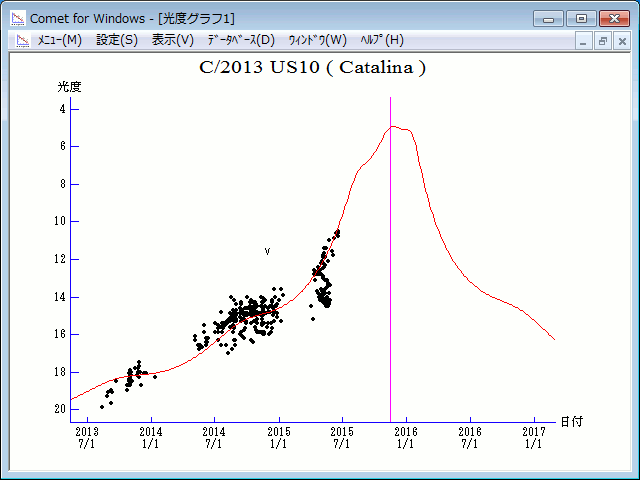Click the 2015 7/1 date label
The image size is (640, 480).
342,438
